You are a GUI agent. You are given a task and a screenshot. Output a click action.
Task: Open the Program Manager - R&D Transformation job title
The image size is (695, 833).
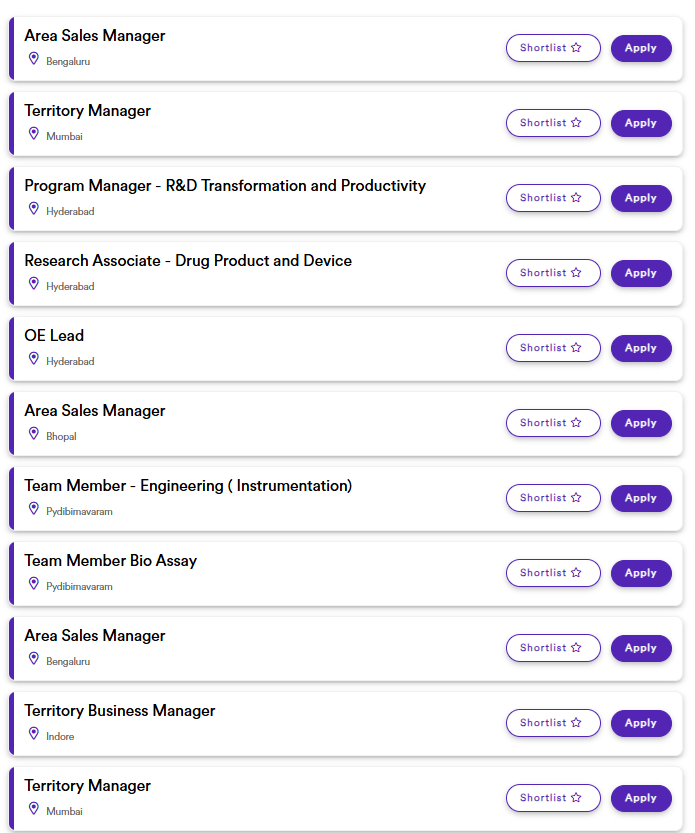[x=225, y=186]
